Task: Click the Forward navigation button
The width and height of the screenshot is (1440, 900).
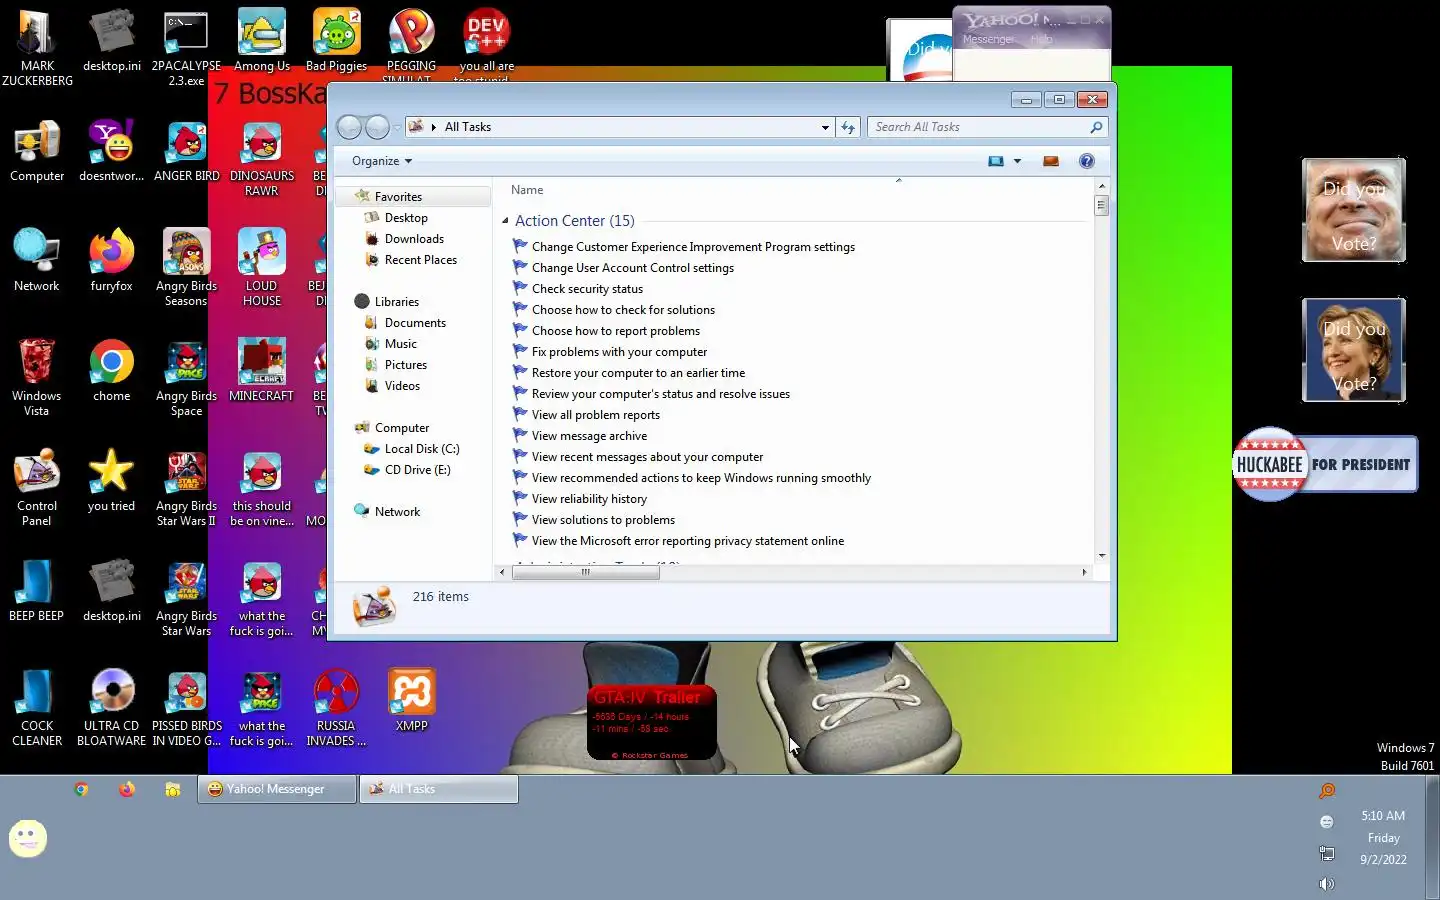Action: click(x=378, y=127)
